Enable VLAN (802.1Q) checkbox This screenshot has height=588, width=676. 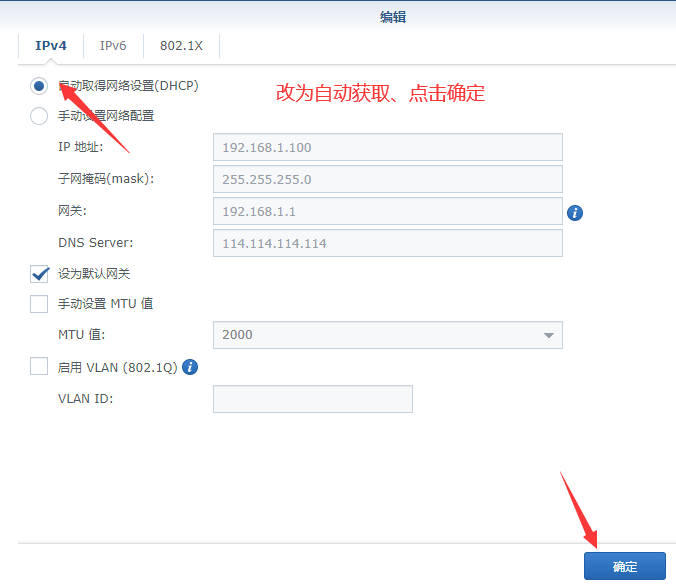click(x=39, y=367)
